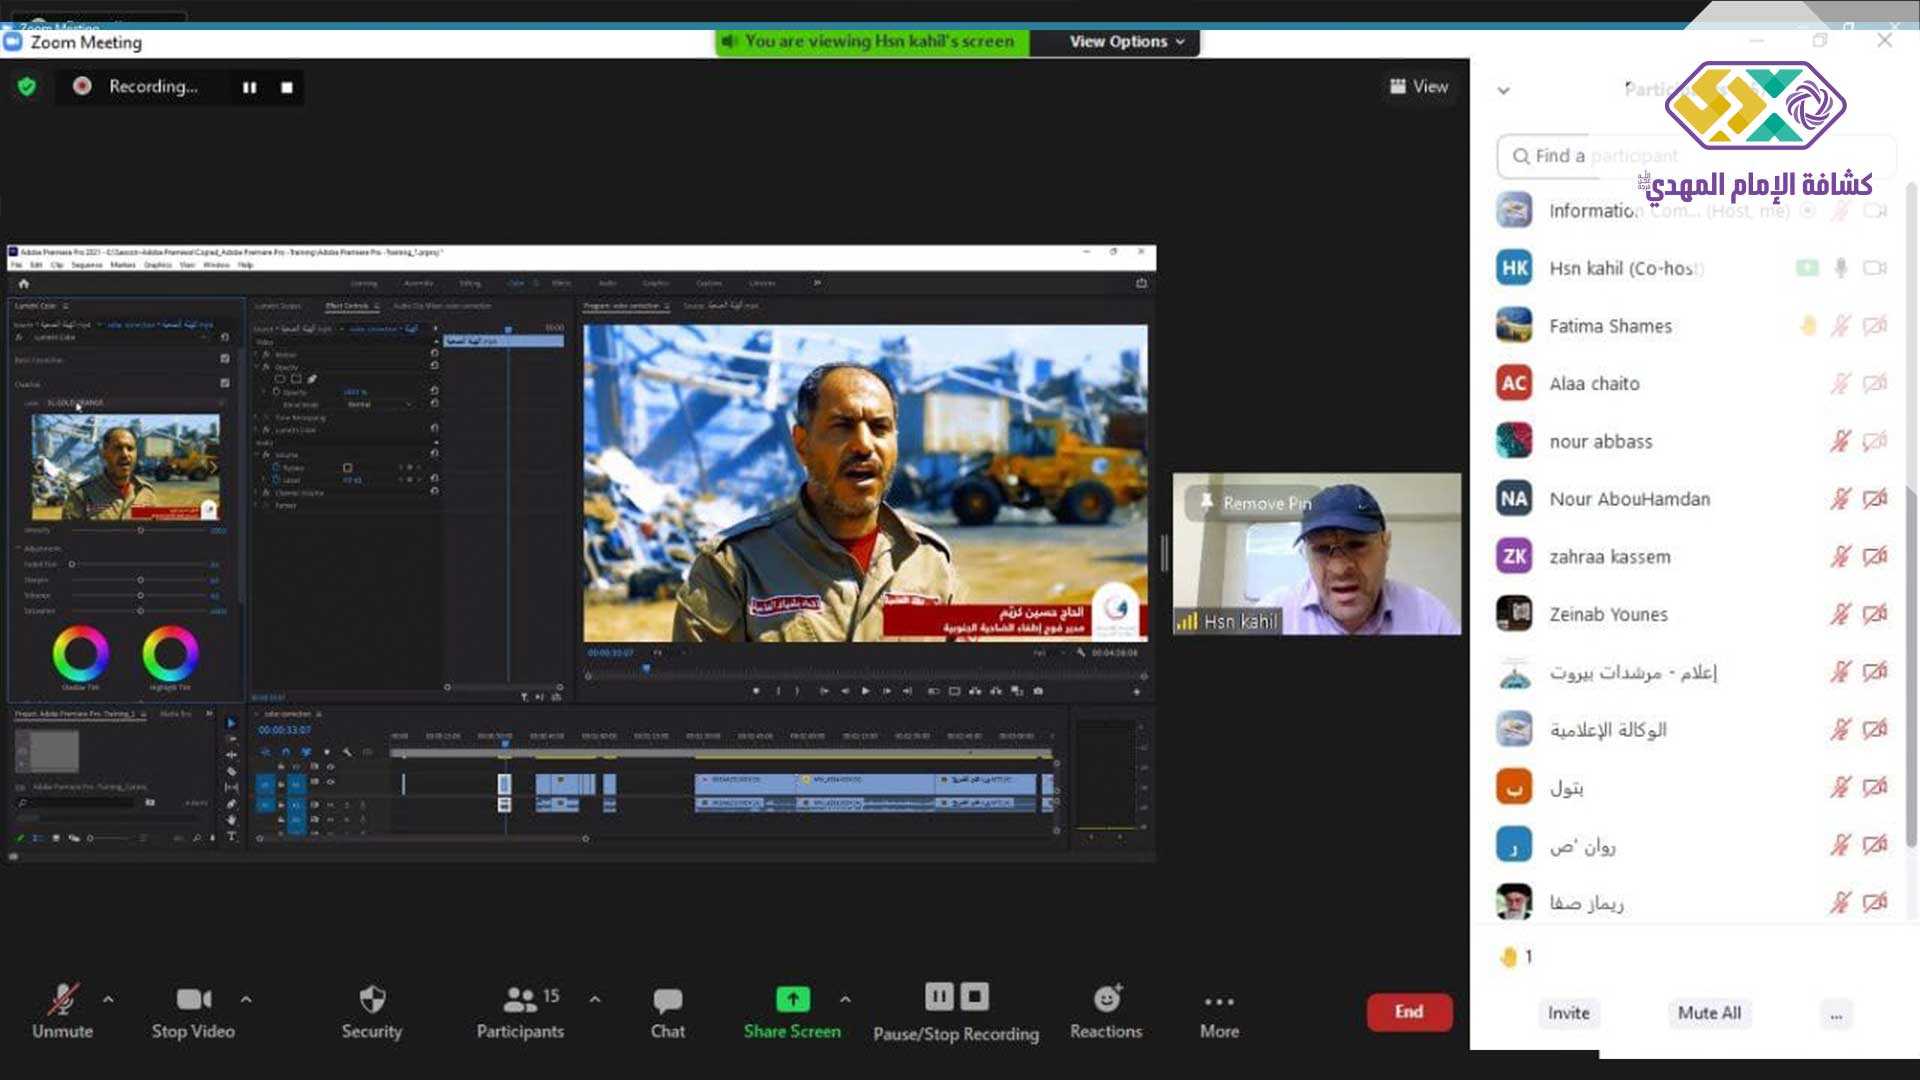Open the Security shield menu

click(x=371, y=1000)
